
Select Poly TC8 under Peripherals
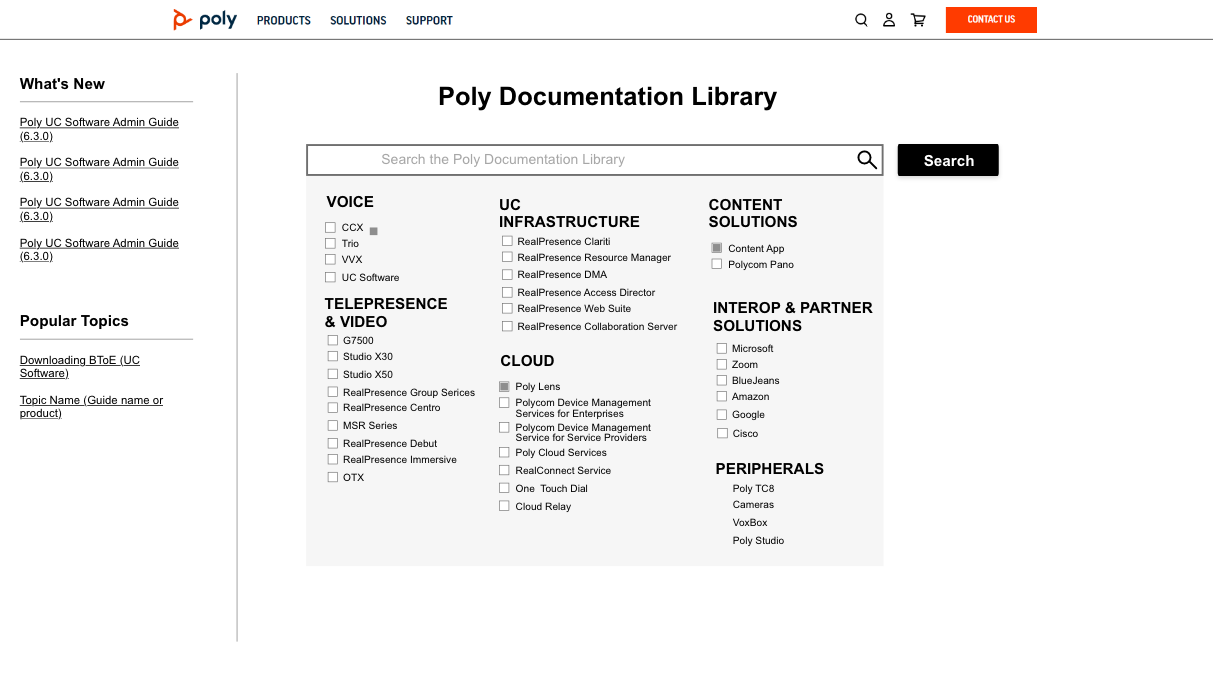[x=753, y=489]
